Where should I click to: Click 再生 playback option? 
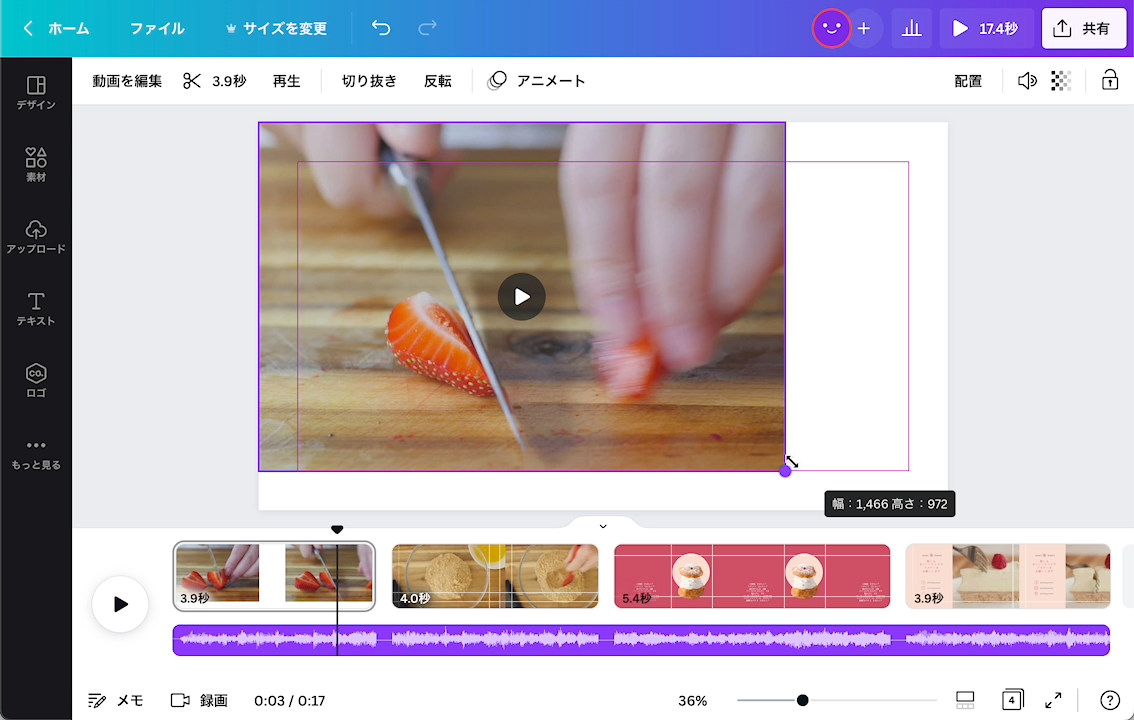coord(286,81)
